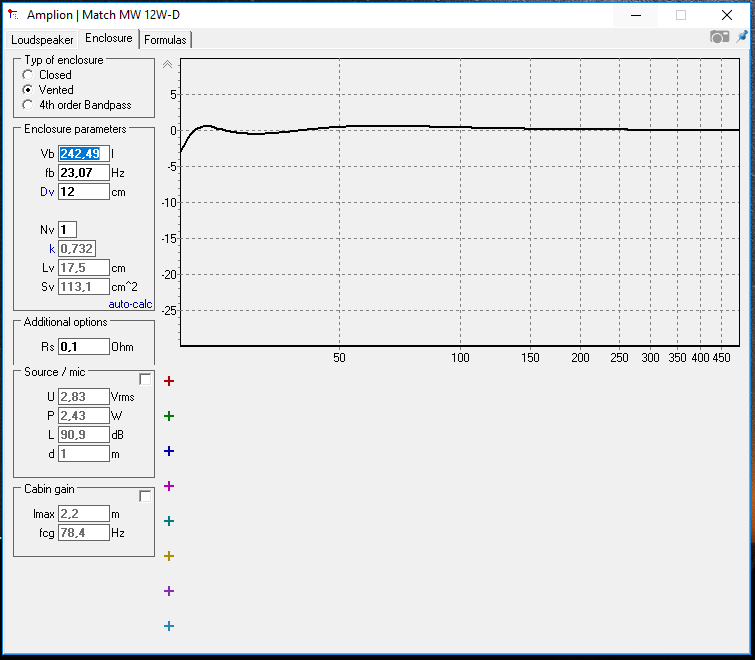Click the red plus curve icon
This screenshot has width=755, height=660.
(x=169, y=381)
